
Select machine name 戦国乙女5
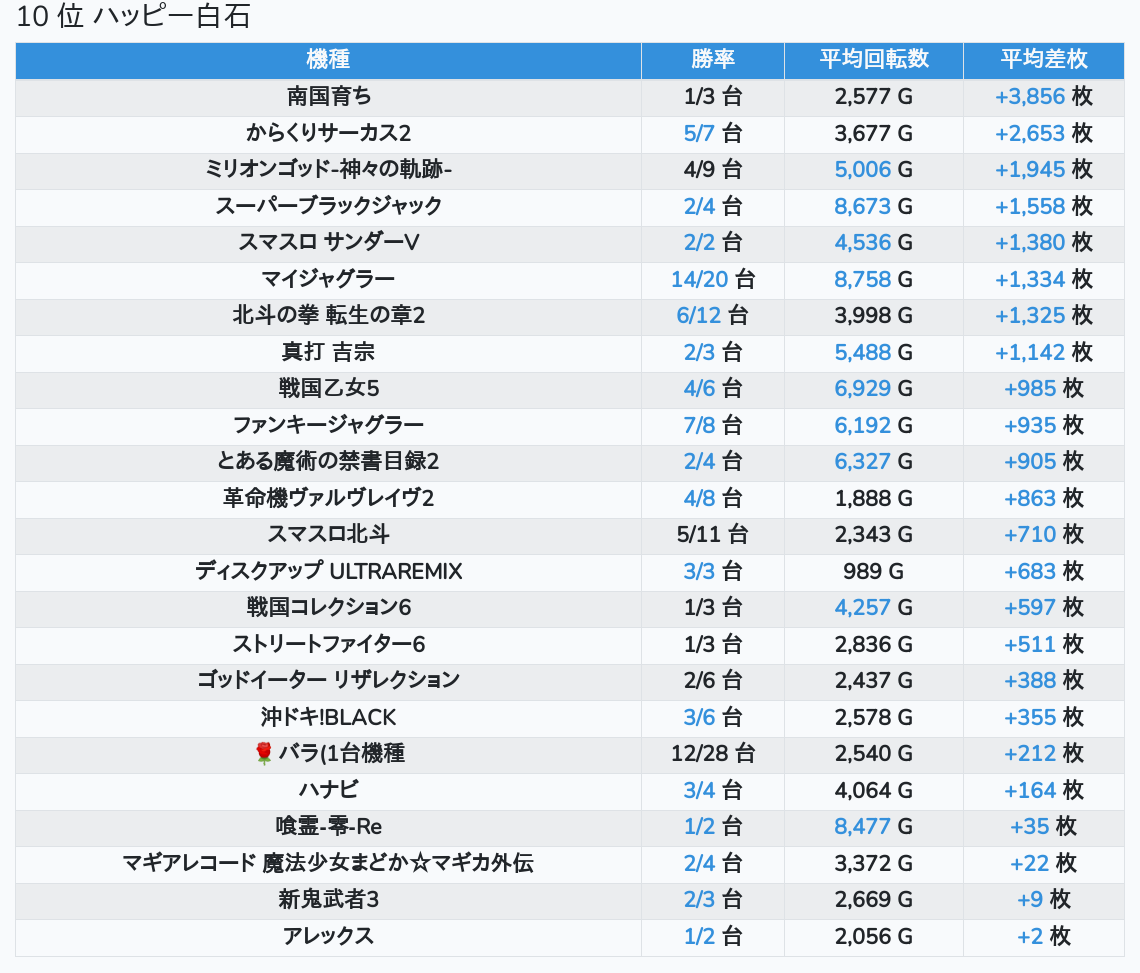(x=329, y=388)
